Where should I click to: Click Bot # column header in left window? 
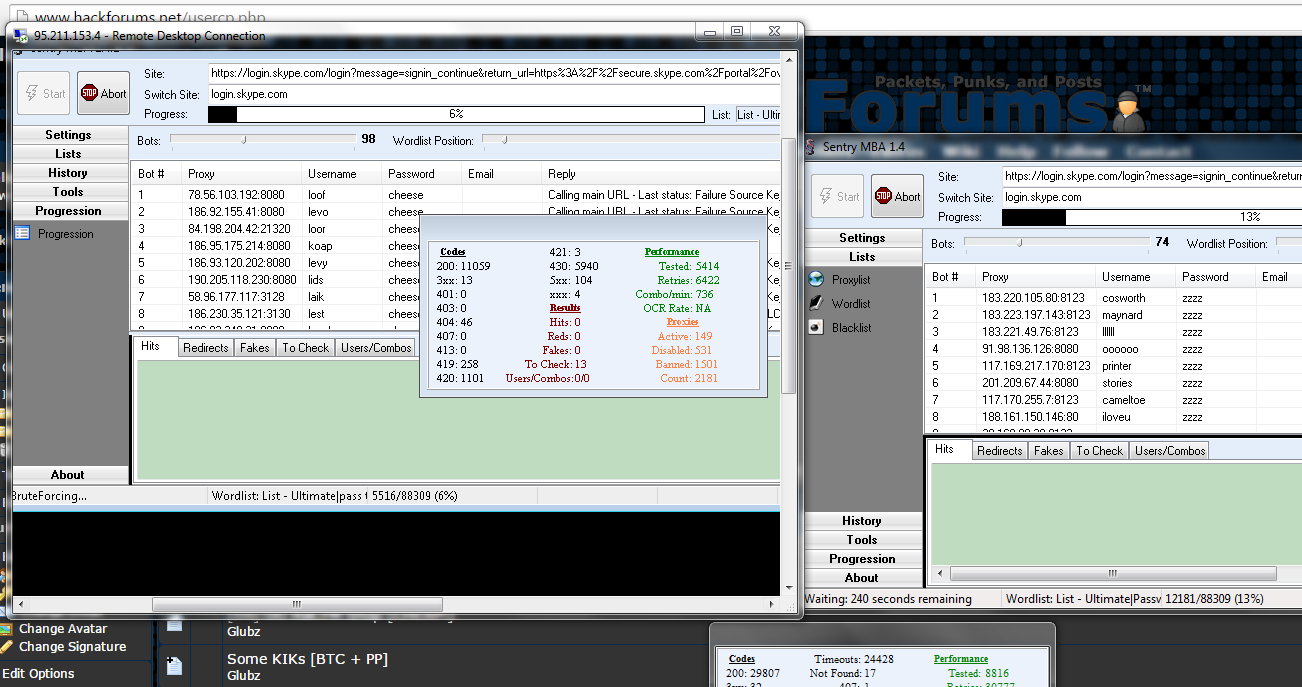(x=155, y=174)
